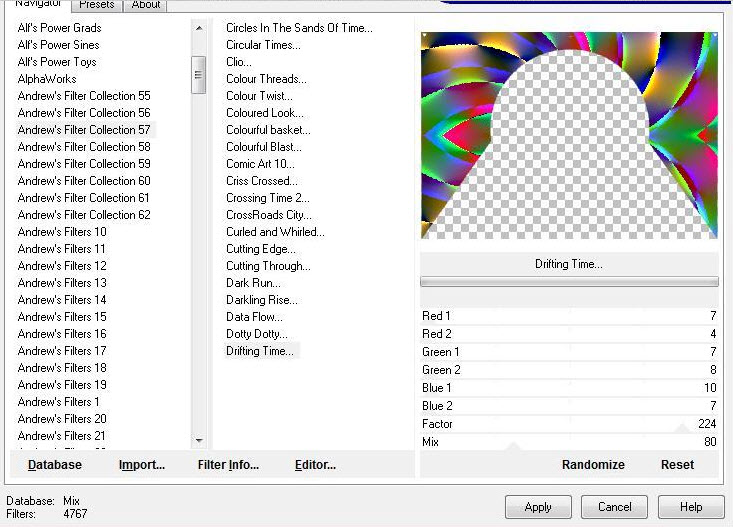
Task: Choose Curled and Whirled... filter
Action: [275, 232]
